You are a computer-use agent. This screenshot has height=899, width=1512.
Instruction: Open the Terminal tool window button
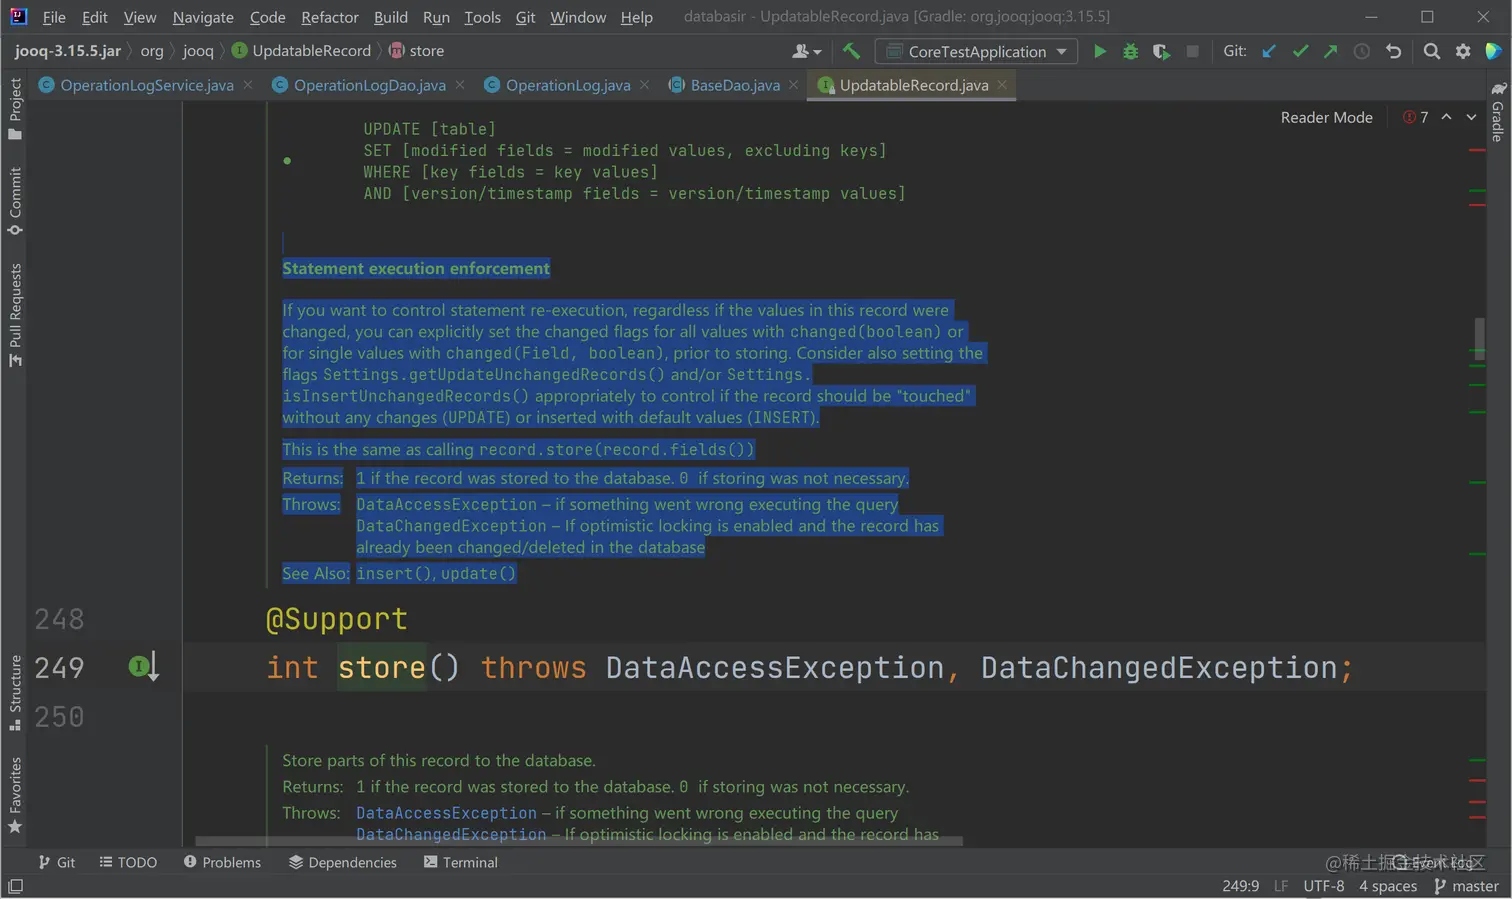(460, 862)
